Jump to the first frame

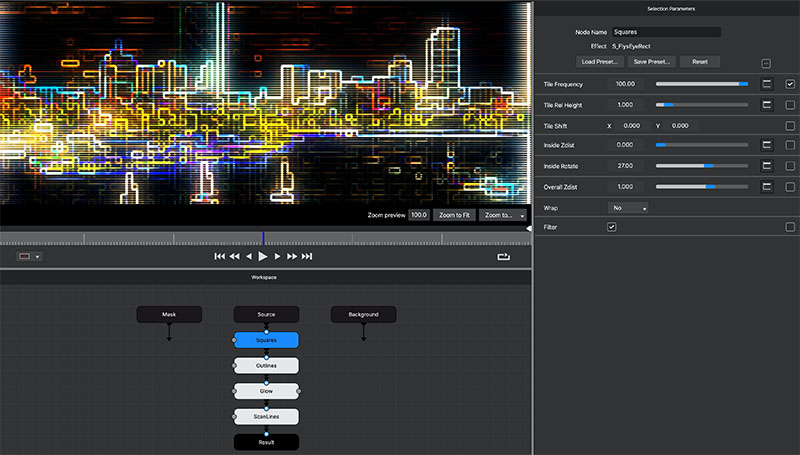(219, 257)
